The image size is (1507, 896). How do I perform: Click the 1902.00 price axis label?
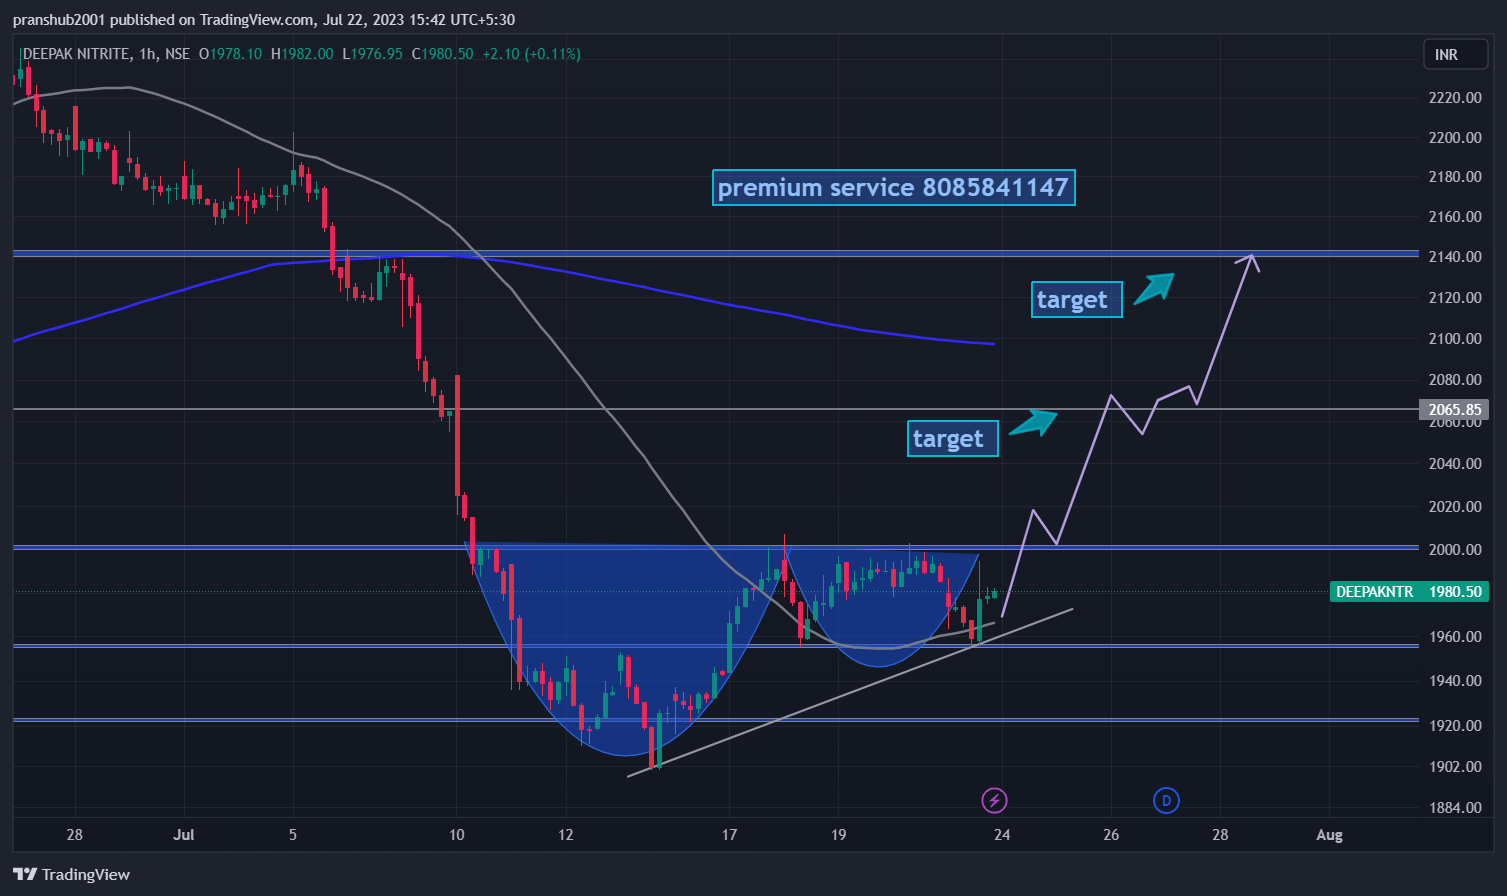1455,766
